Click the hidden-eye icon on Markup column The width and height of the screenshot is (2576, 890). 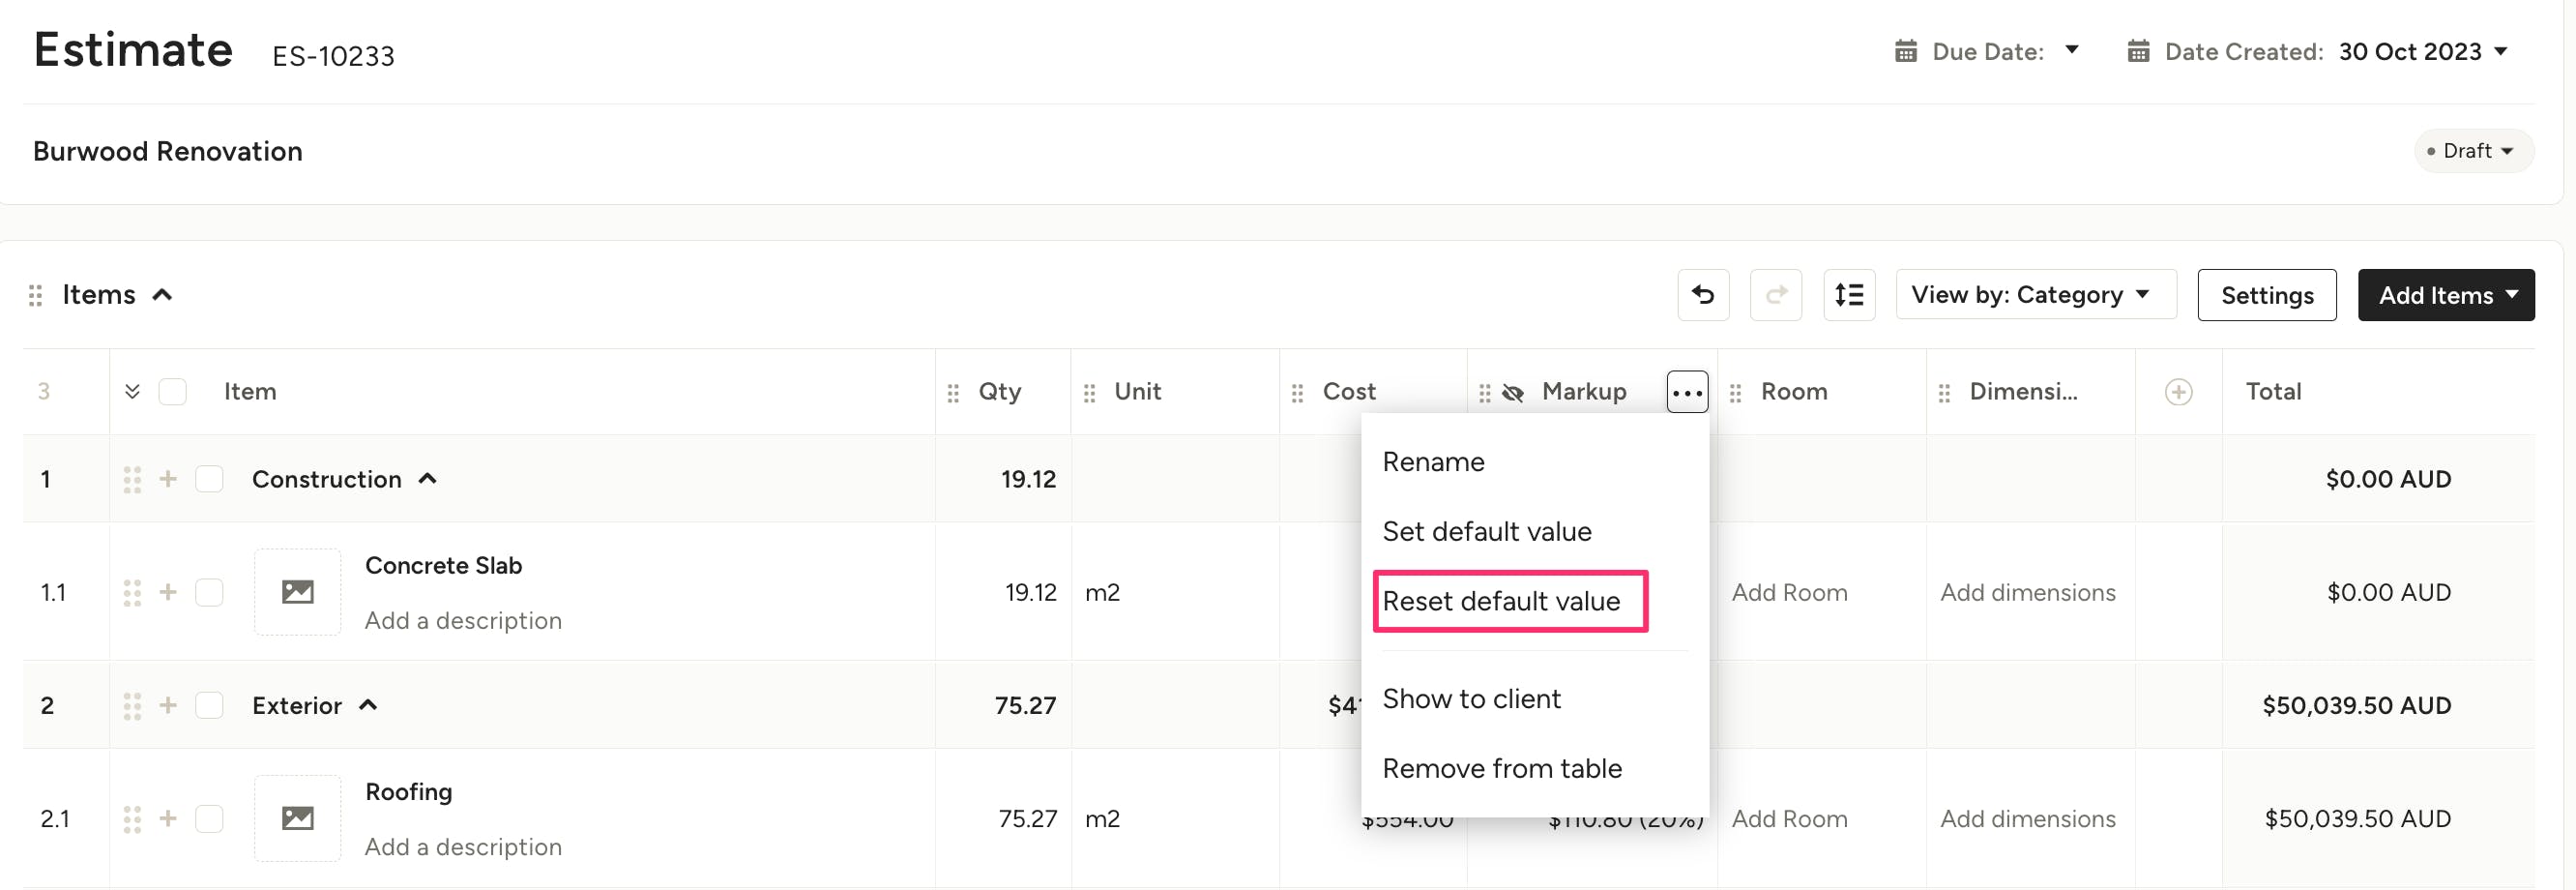(x=1513, y=392)
